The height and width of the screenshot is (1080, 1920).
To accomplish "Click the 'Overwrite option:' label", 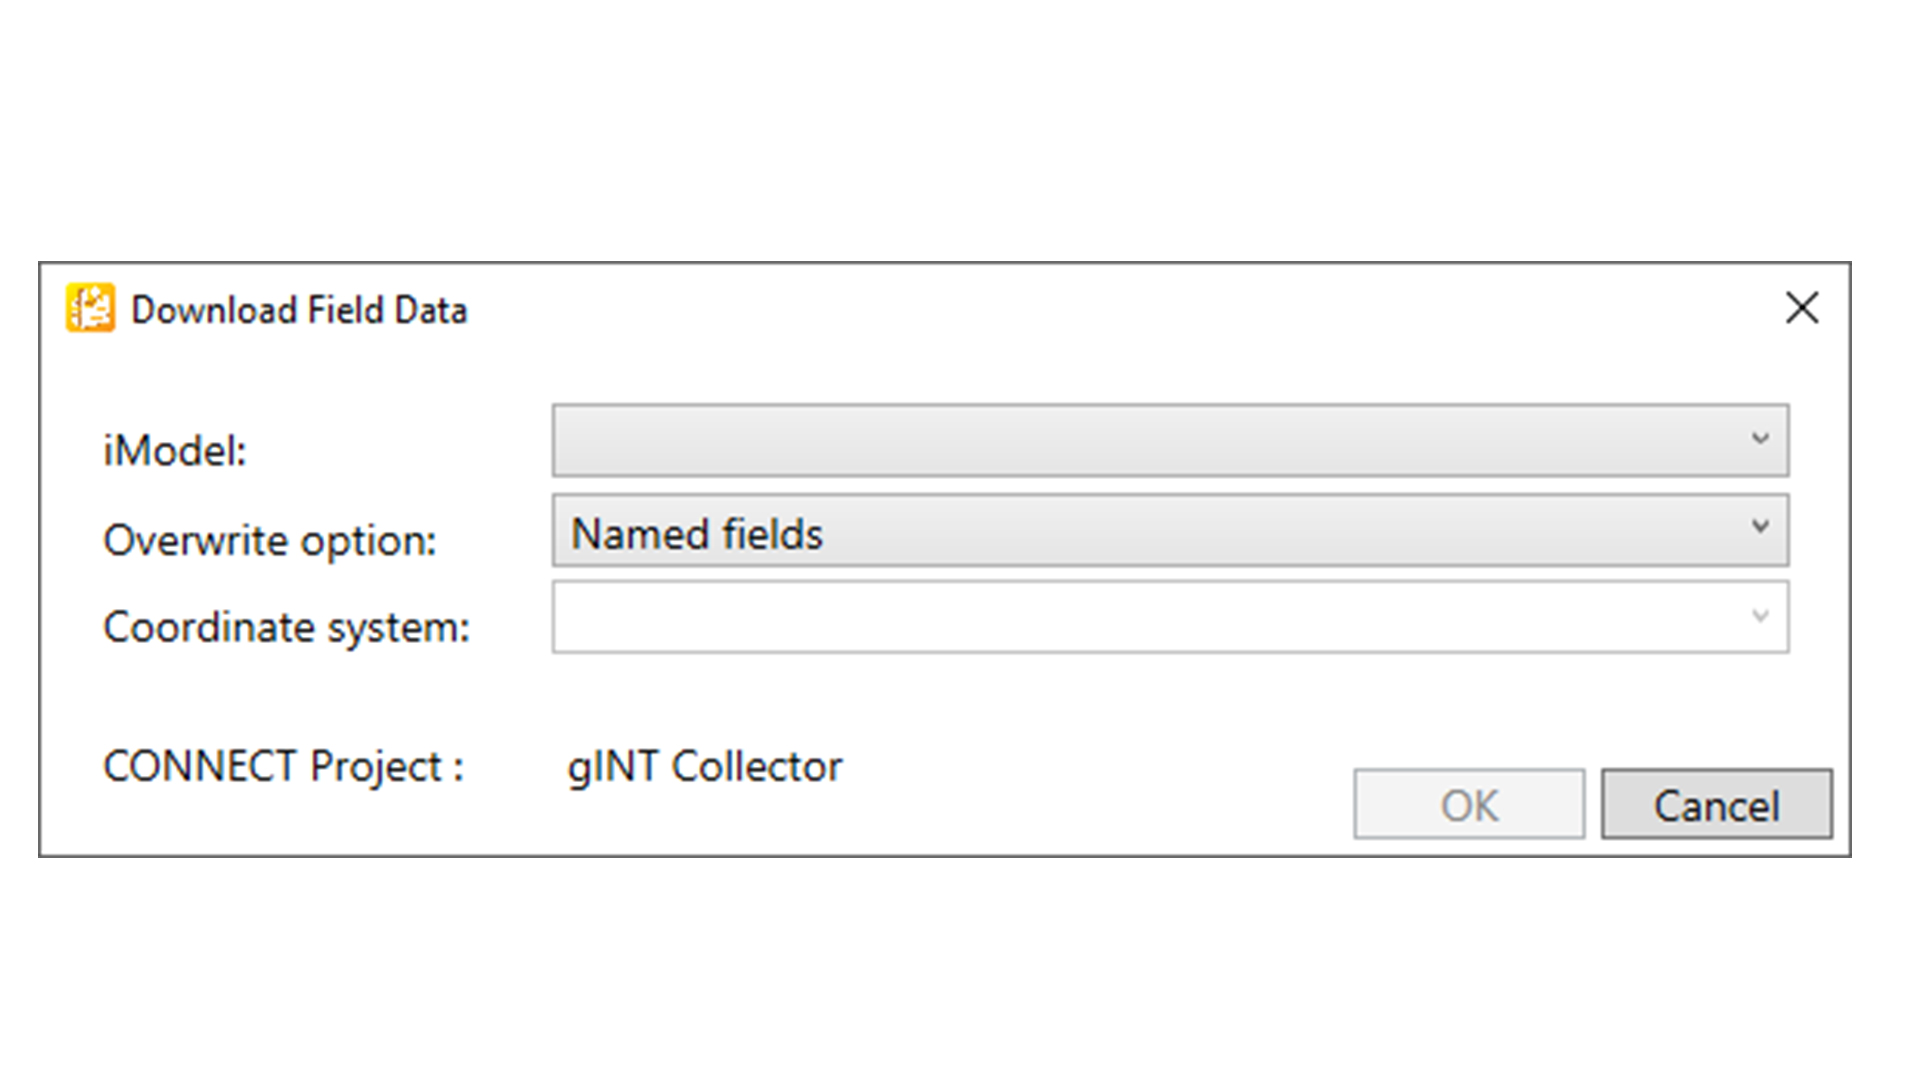I will (270, 541).
